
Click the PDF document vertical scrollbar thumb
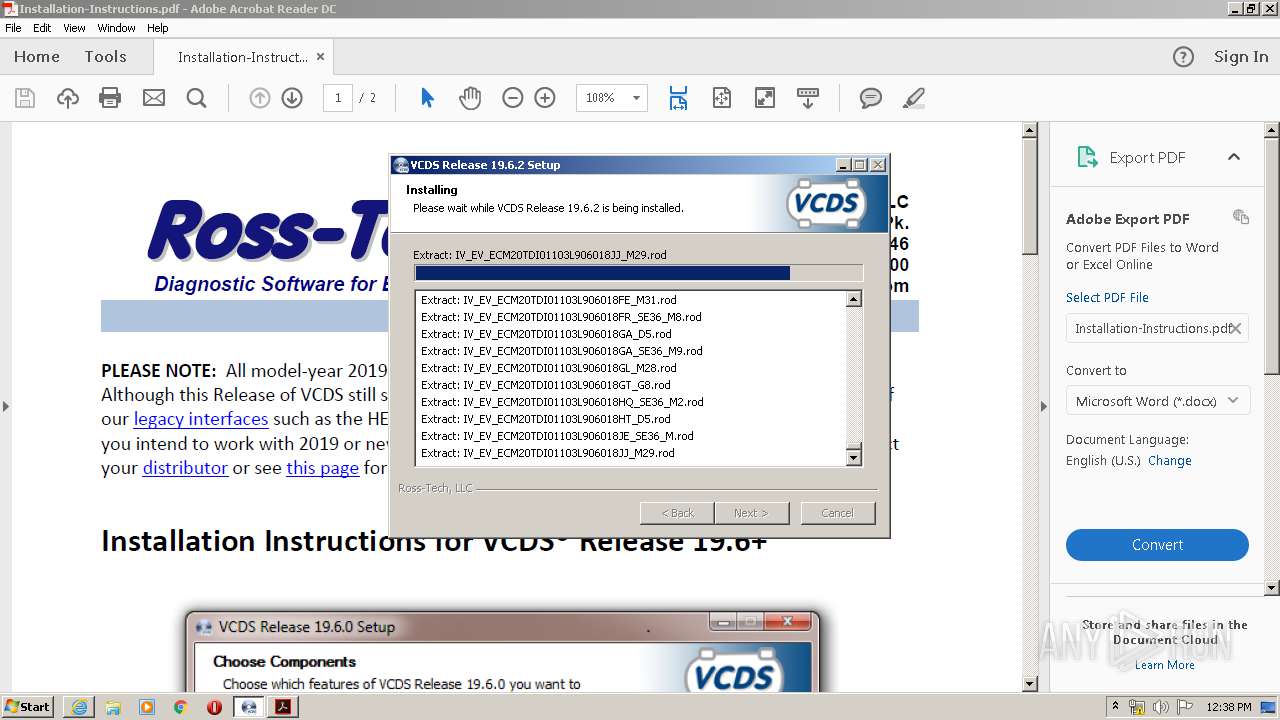(1030, 198)
